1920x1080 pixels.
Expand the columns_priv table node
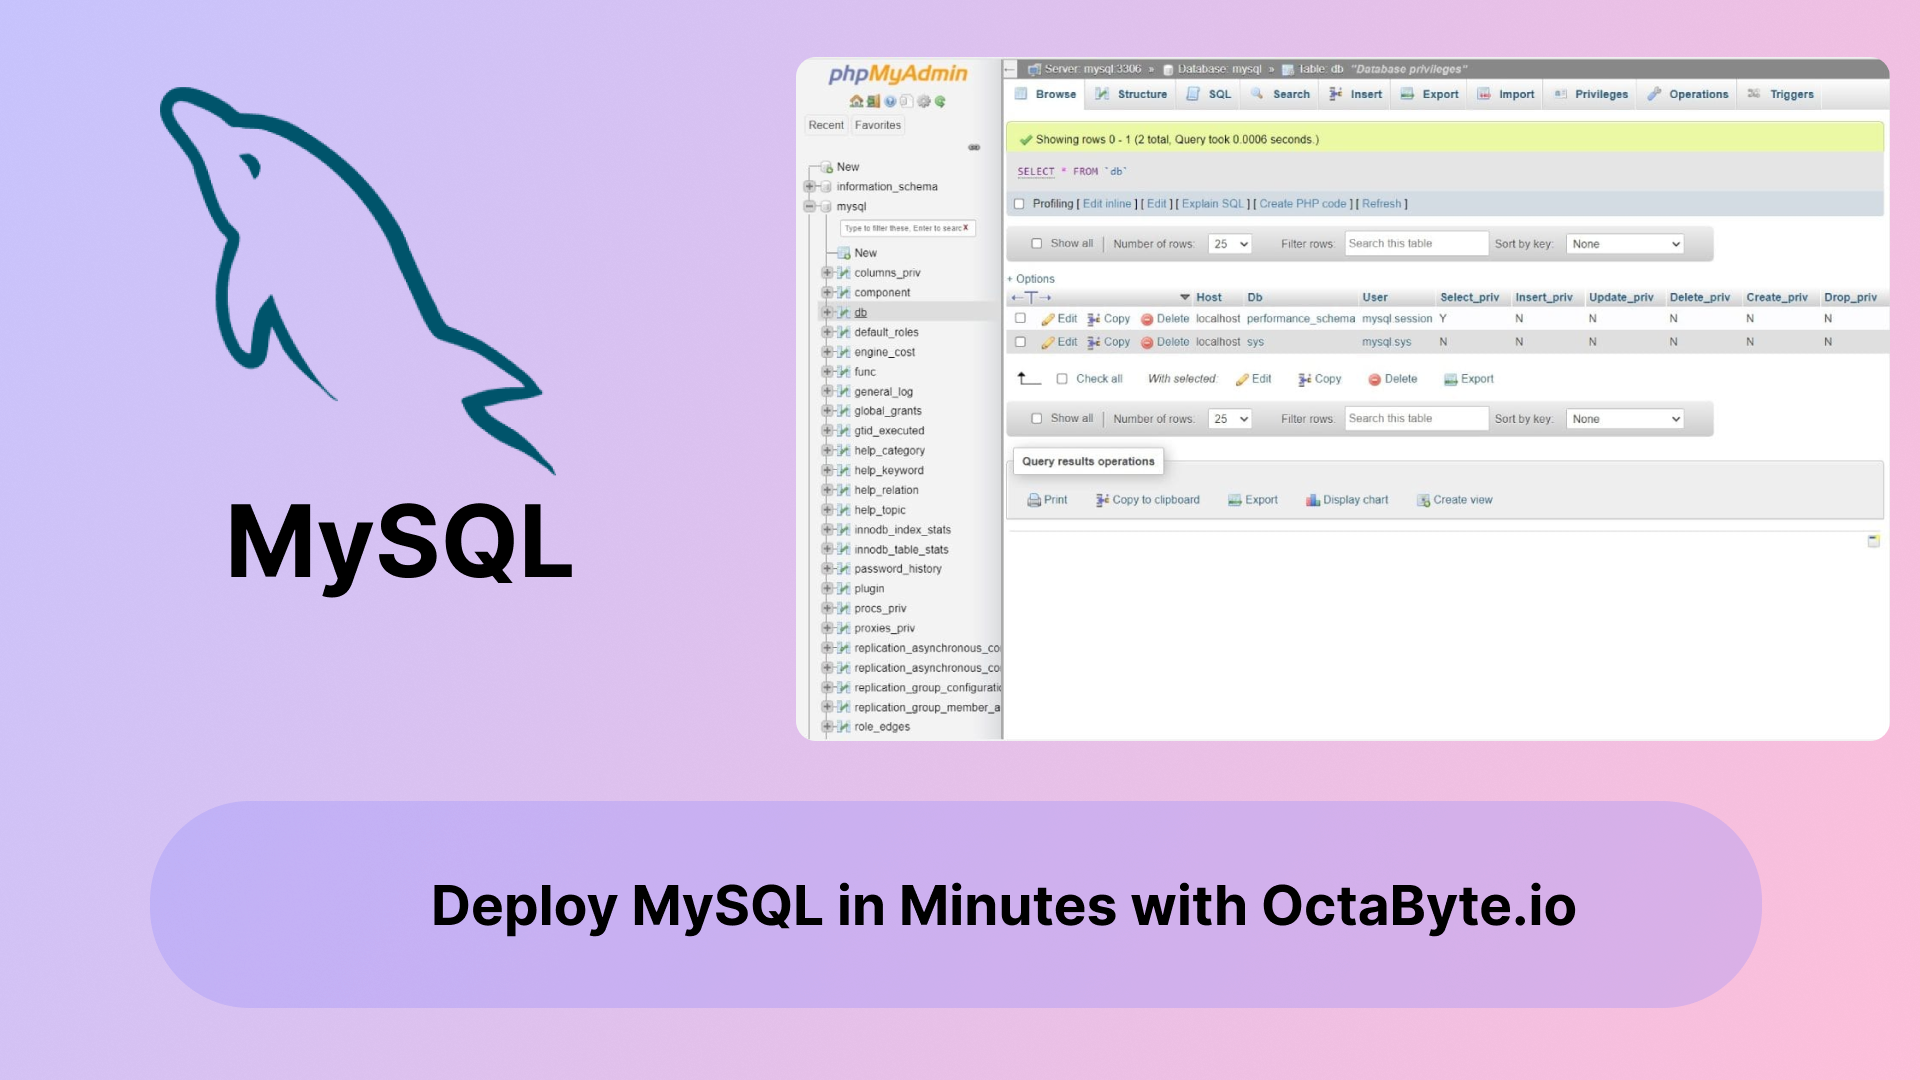click(x=827, y=273)
